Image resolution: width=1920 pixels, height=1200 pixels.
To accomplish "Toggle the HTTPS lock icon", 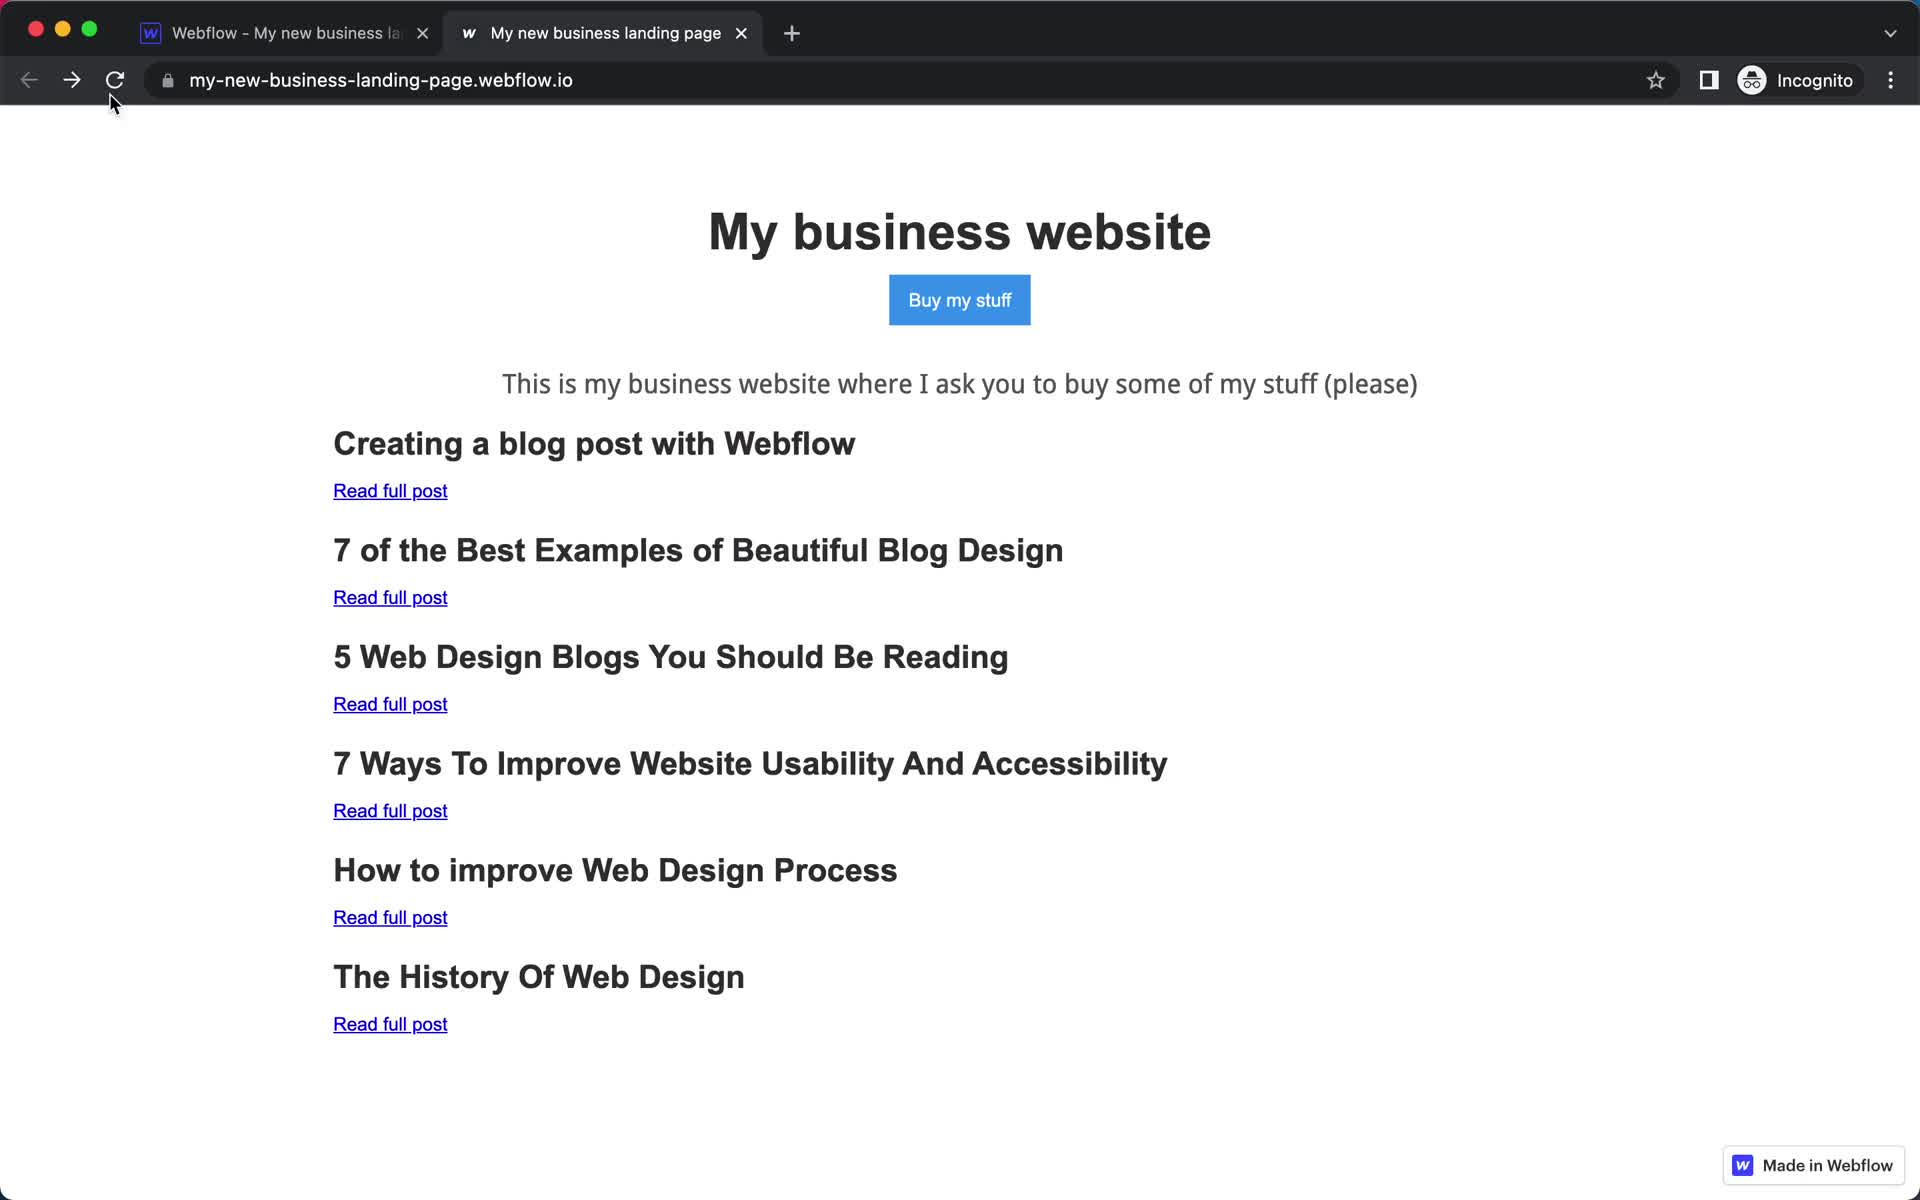I will [x=167, y=79].
